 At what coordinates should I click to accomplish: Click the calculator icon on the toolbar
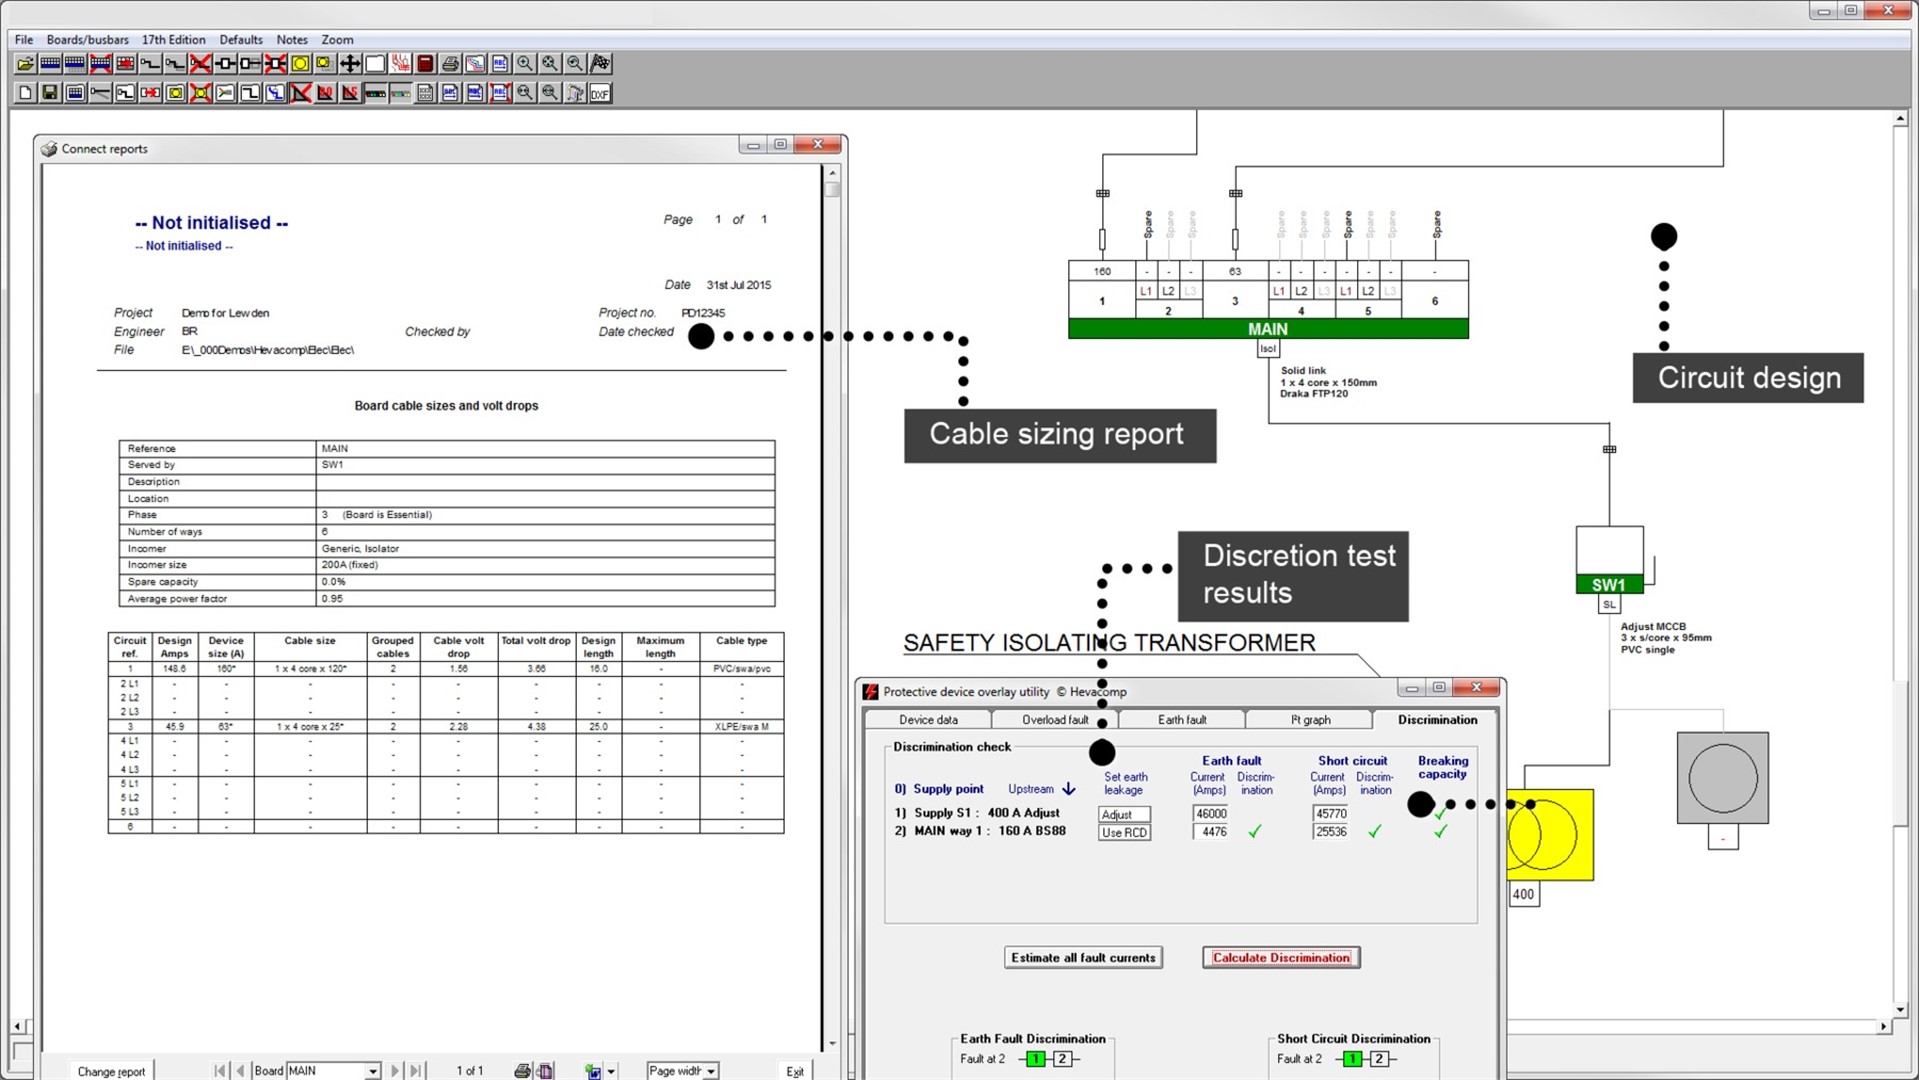click(x=424, y=63)
